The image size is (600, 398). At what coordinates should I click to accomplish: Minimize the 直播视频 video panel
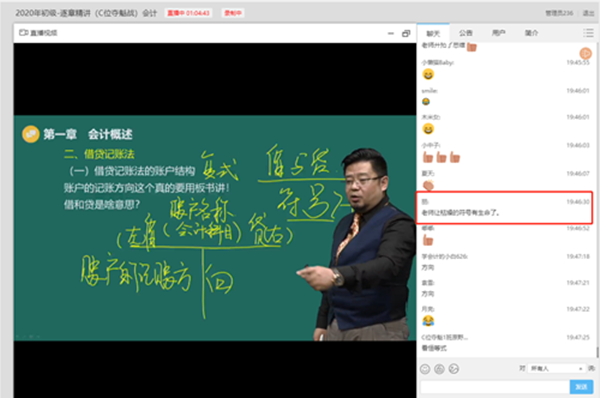click(x=391, y=33)
